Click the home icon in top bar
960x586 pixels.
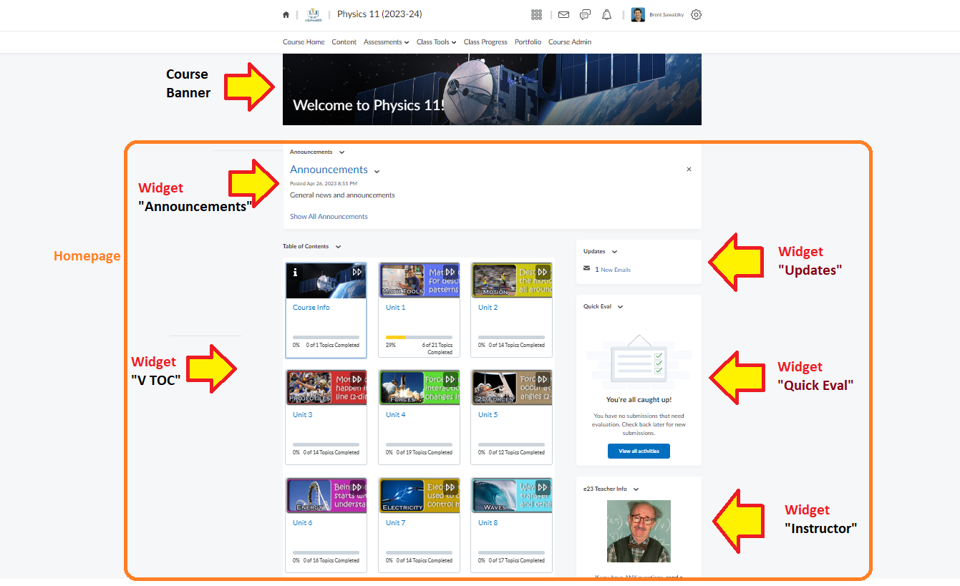tap(286, 15)
